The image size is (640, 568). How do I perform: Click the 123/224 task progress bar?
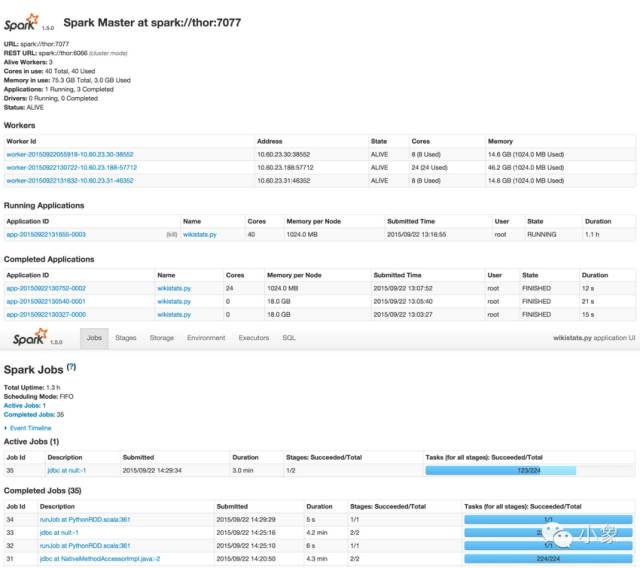[x=530, y=469]
